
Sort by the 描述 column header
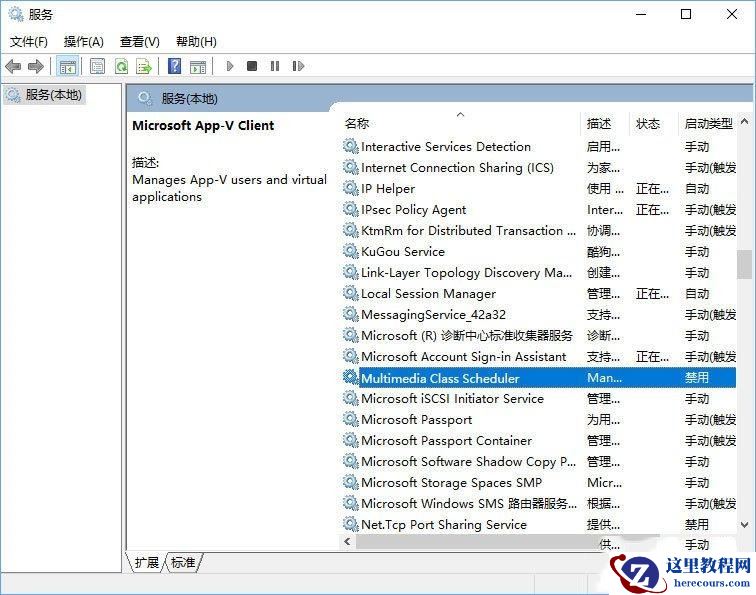(x=599, y=124)
